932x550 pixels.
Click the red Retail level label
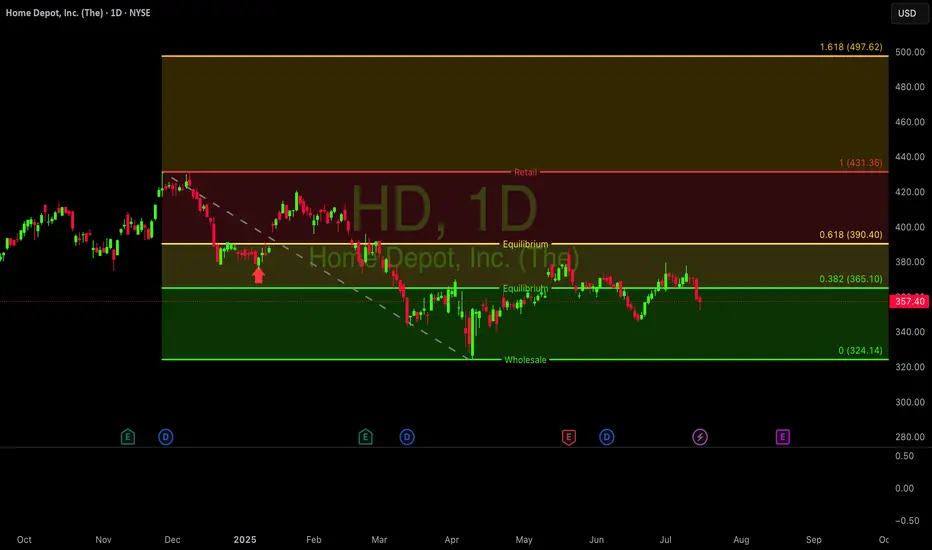[525, 172]
